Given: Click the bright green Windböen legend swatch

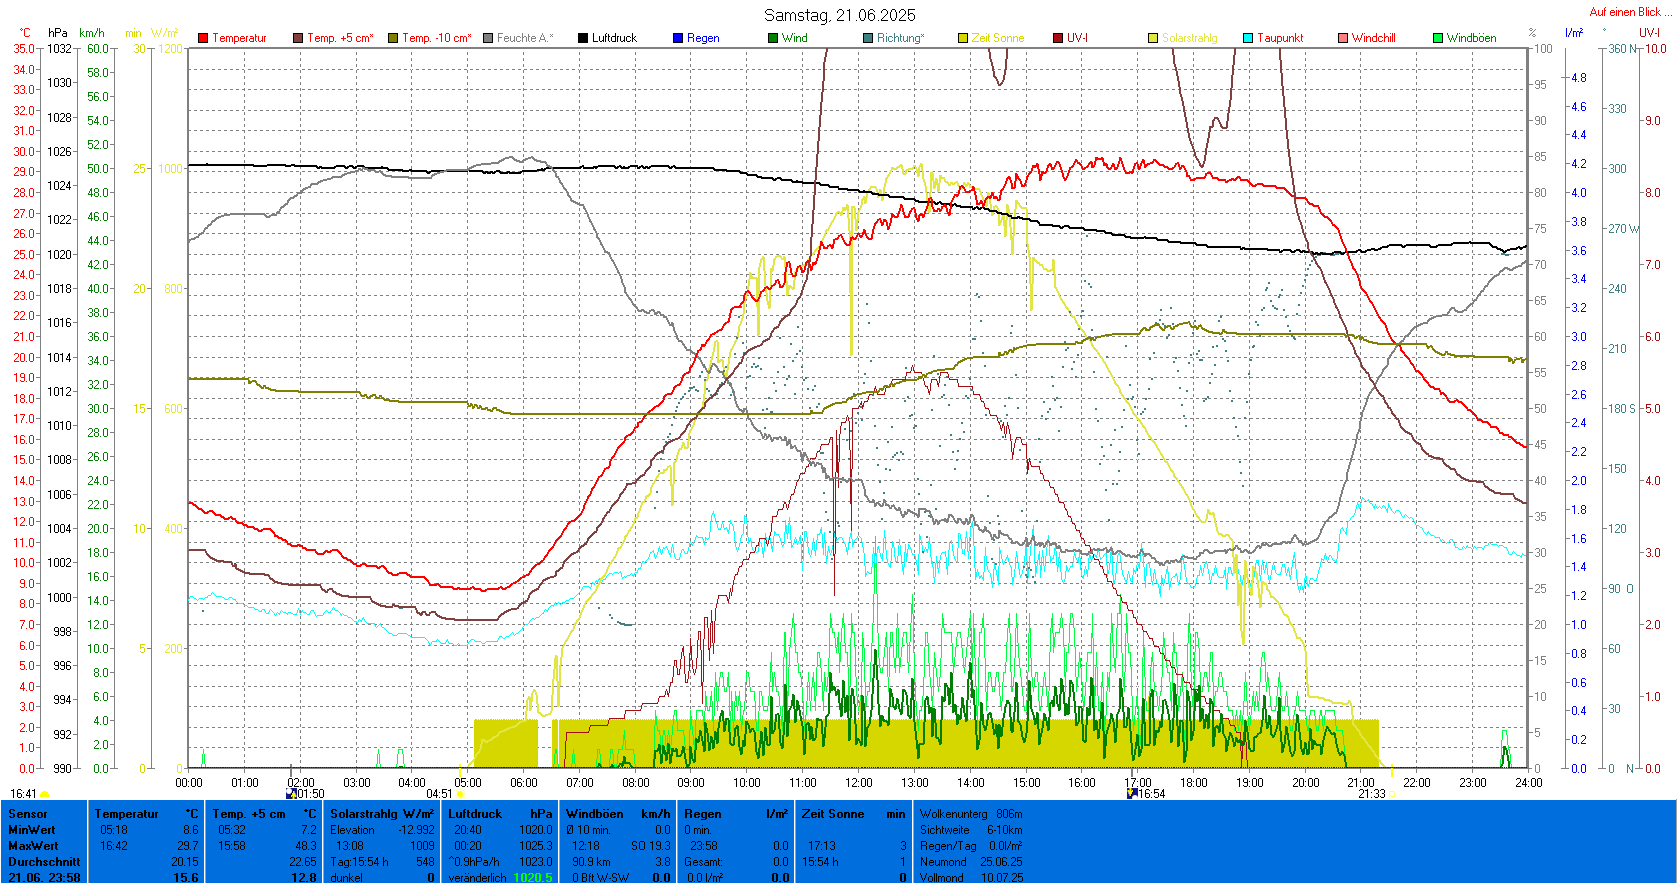Looking at the screenshot, I should pos(1438,38).
